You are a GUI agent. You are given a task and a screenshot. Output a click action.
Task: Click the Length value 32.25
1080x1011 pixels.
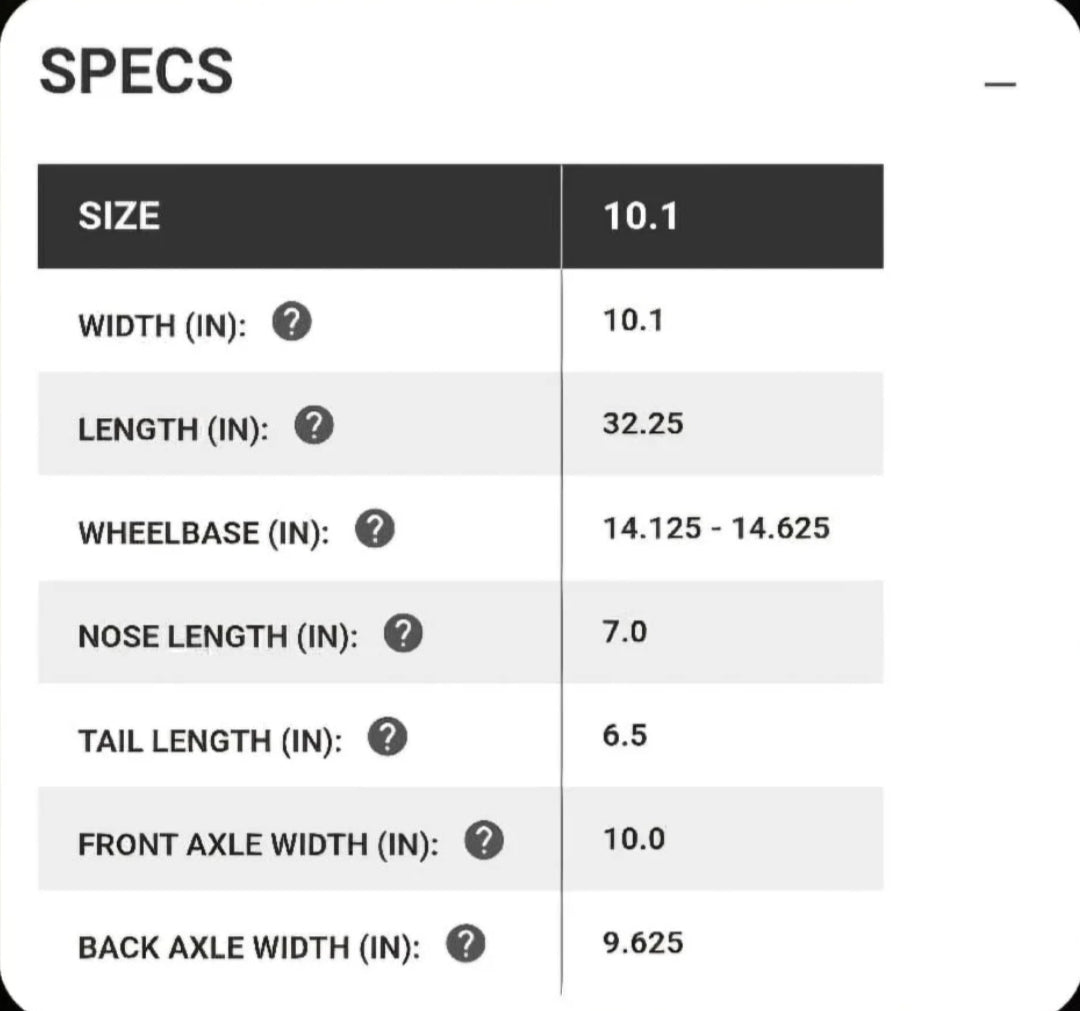(x=643, y=424)
